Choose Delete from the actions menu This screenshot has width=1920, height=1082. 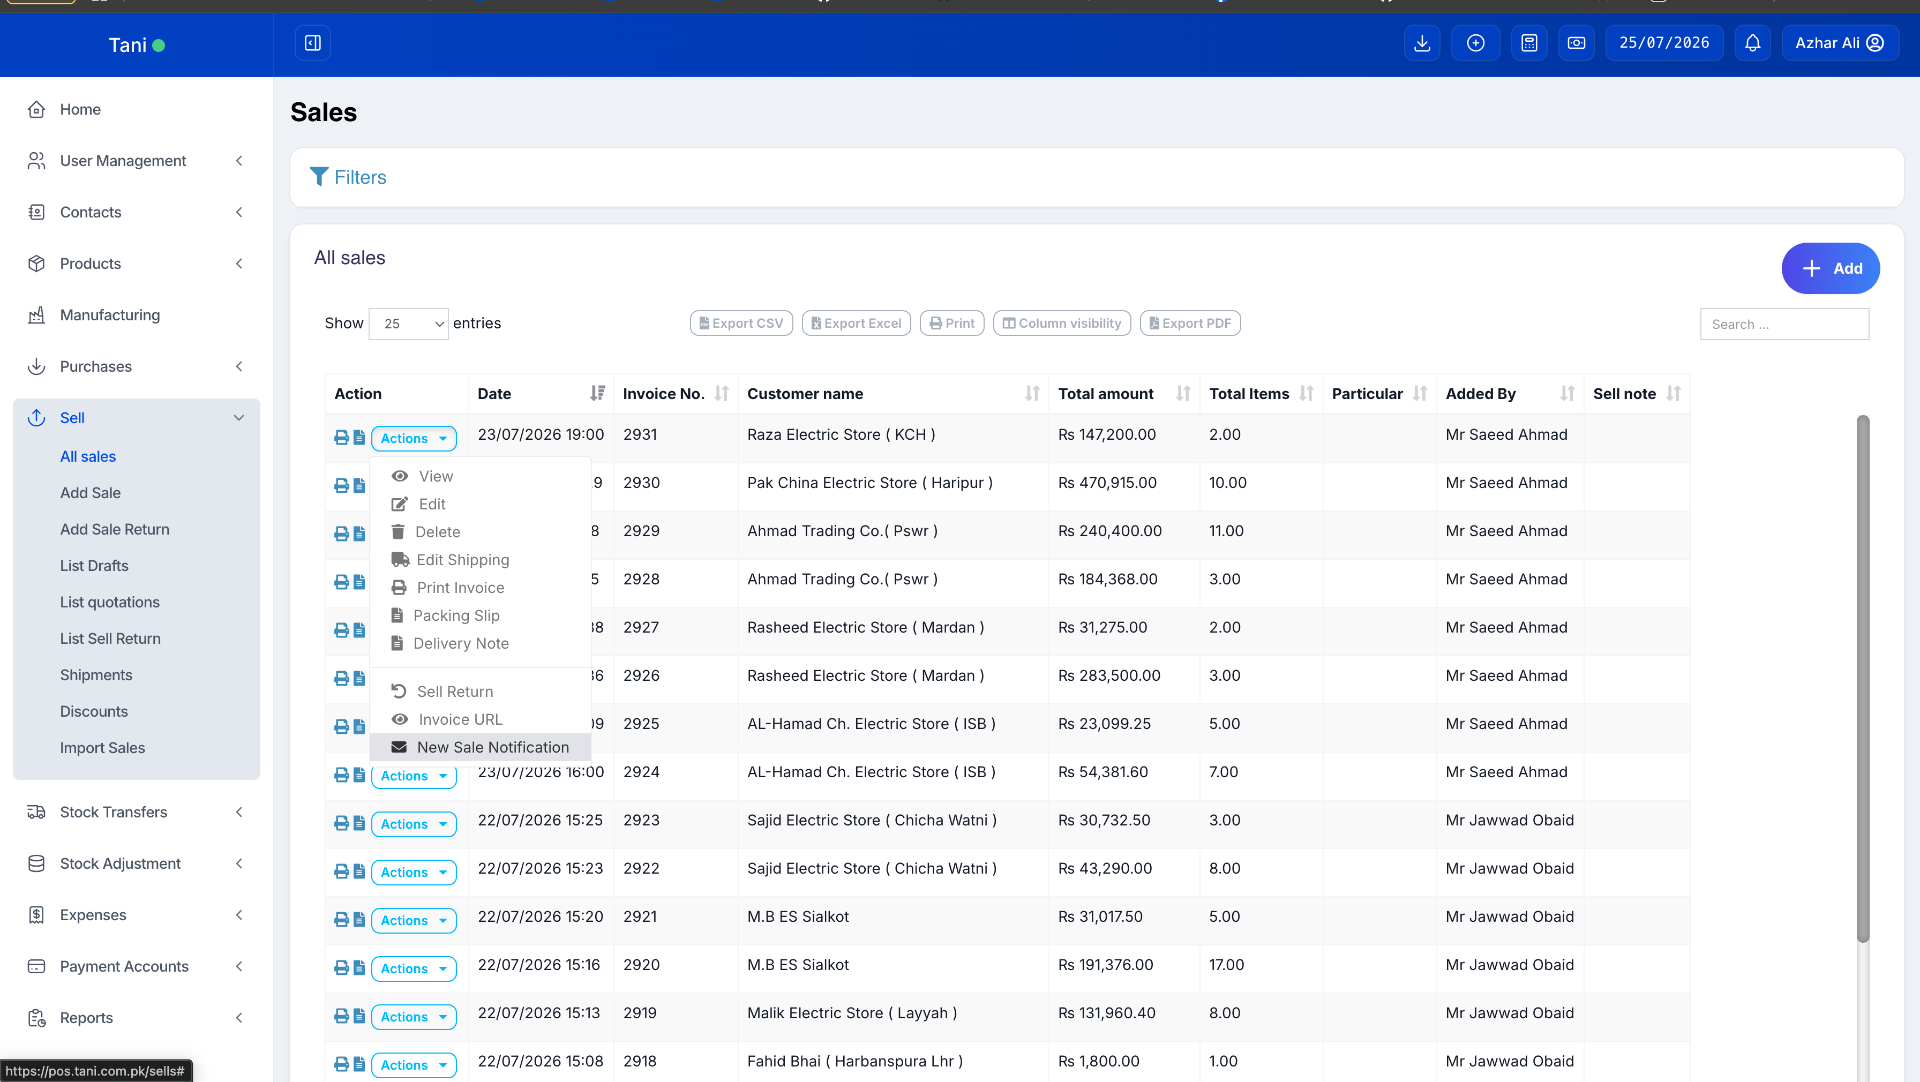tap(480, 532)
